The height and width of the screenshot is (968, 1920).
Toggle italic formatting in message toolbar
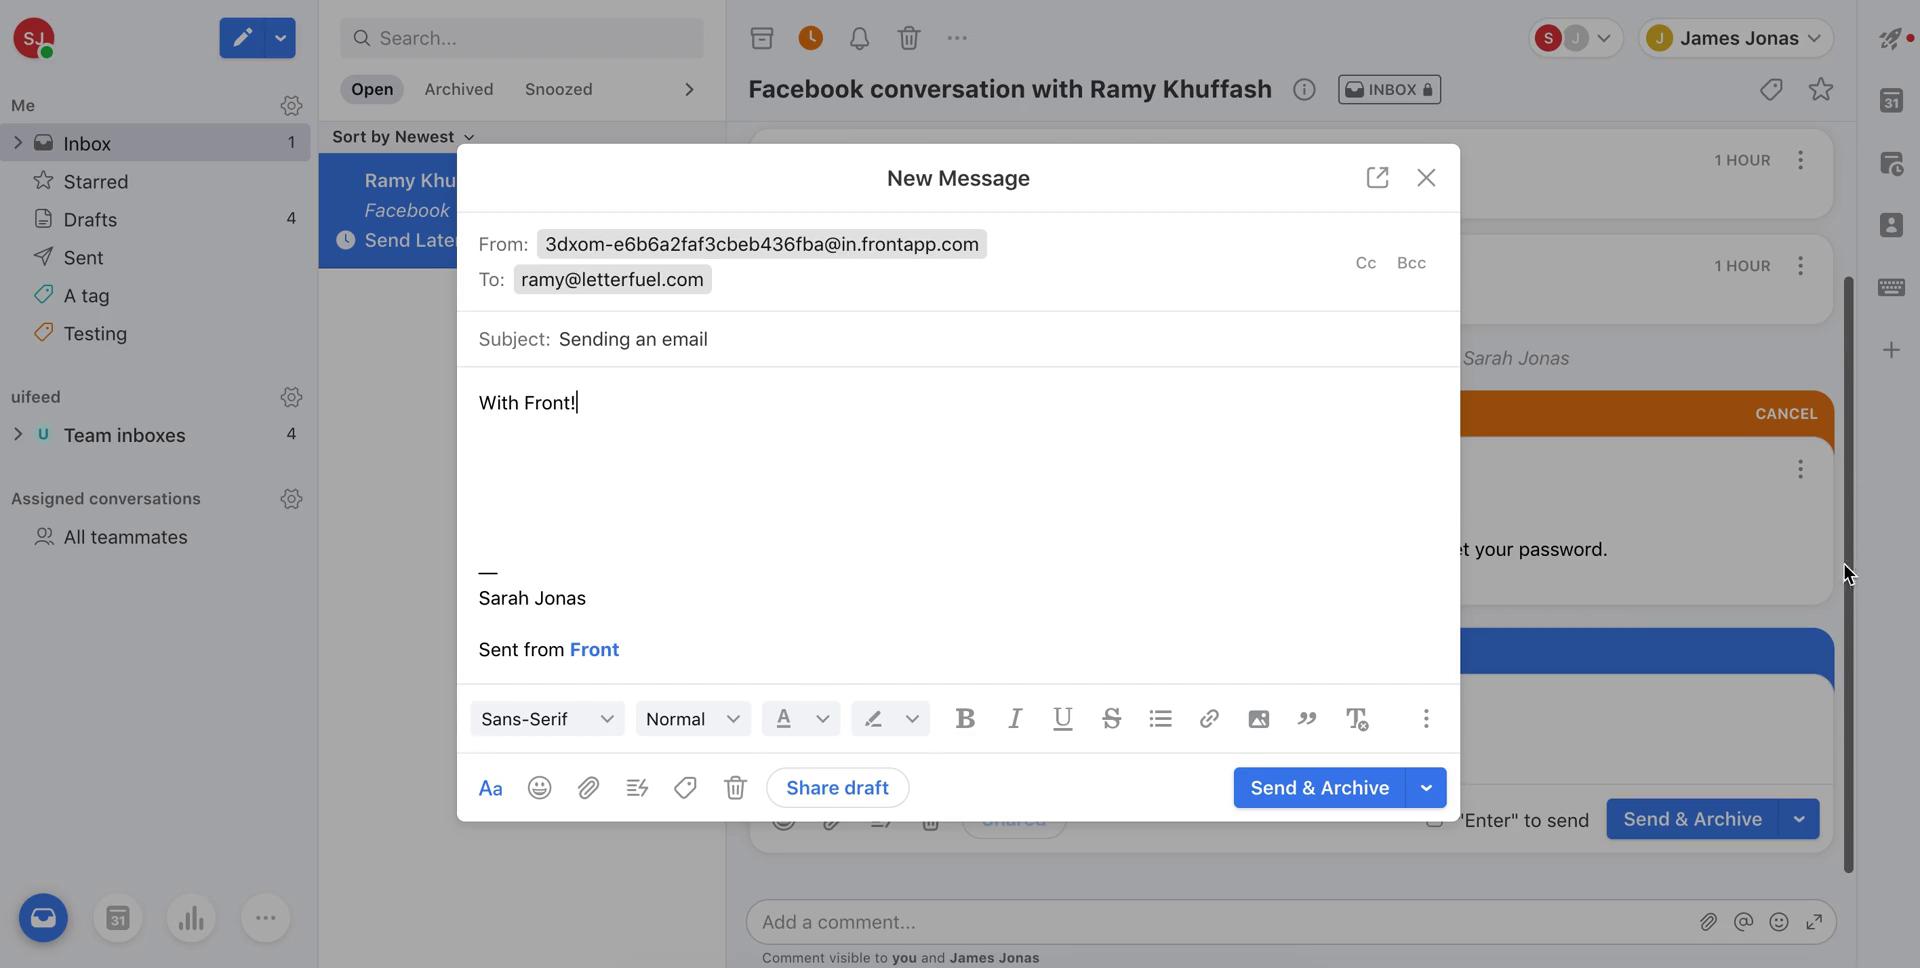click(x=1014, y=719)
